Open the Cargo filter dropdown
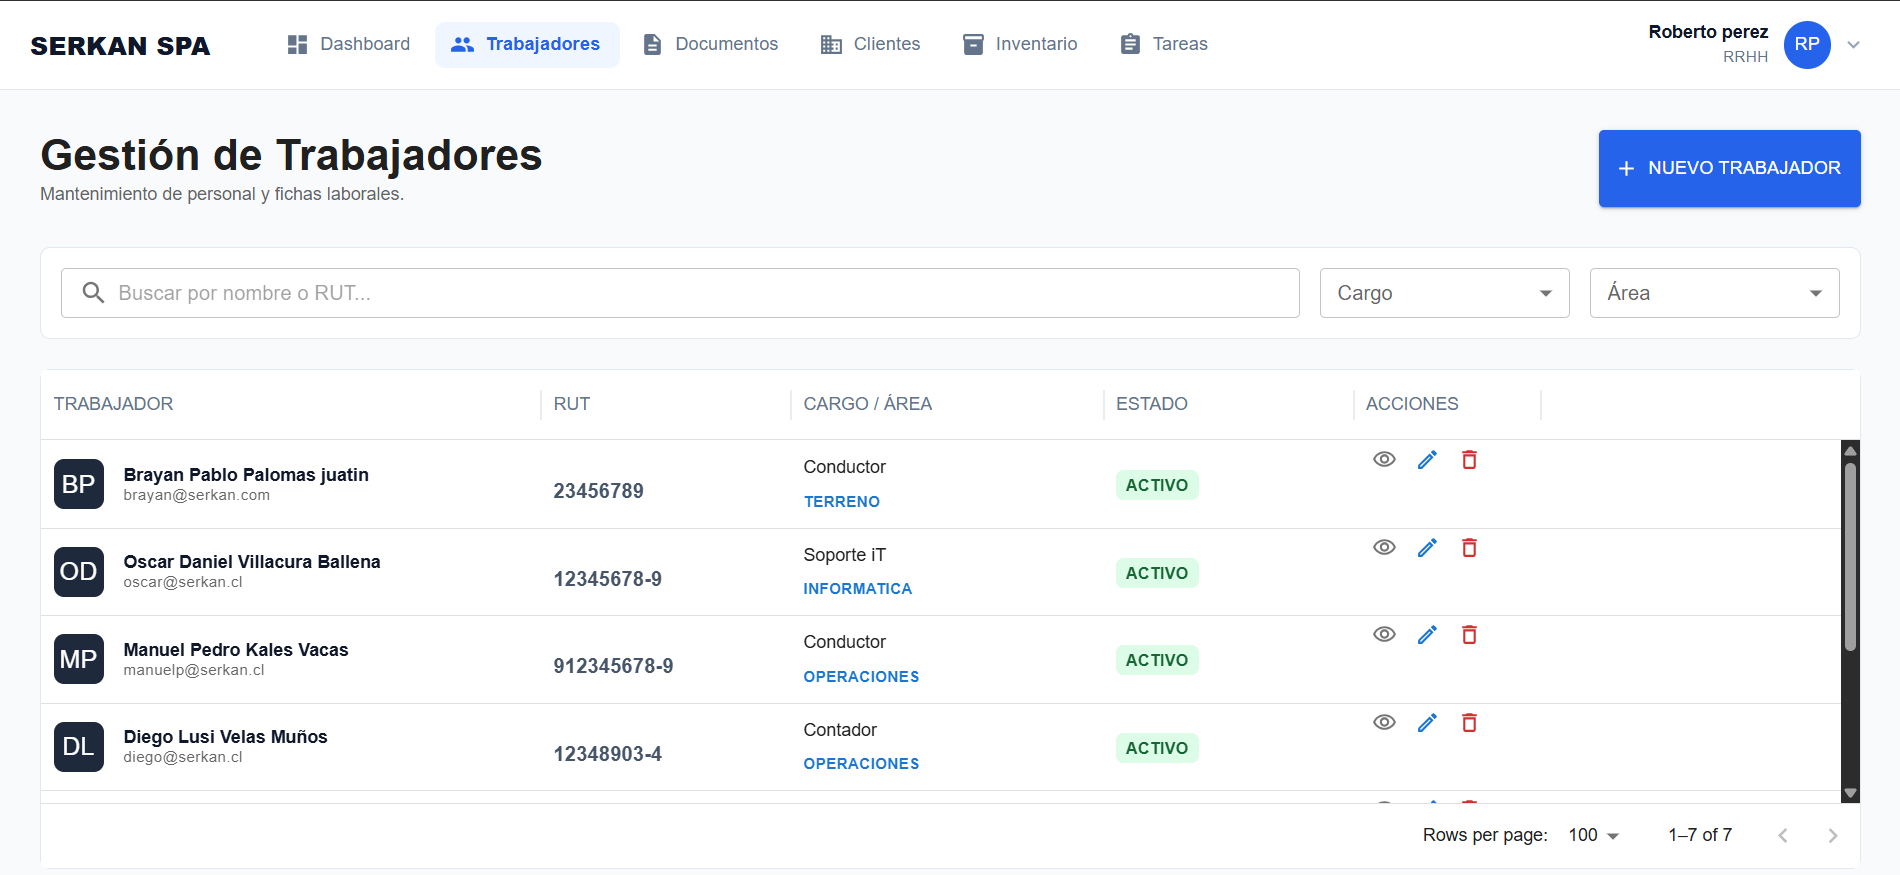Screen dimensions: 1900x875 [1444, 293]
